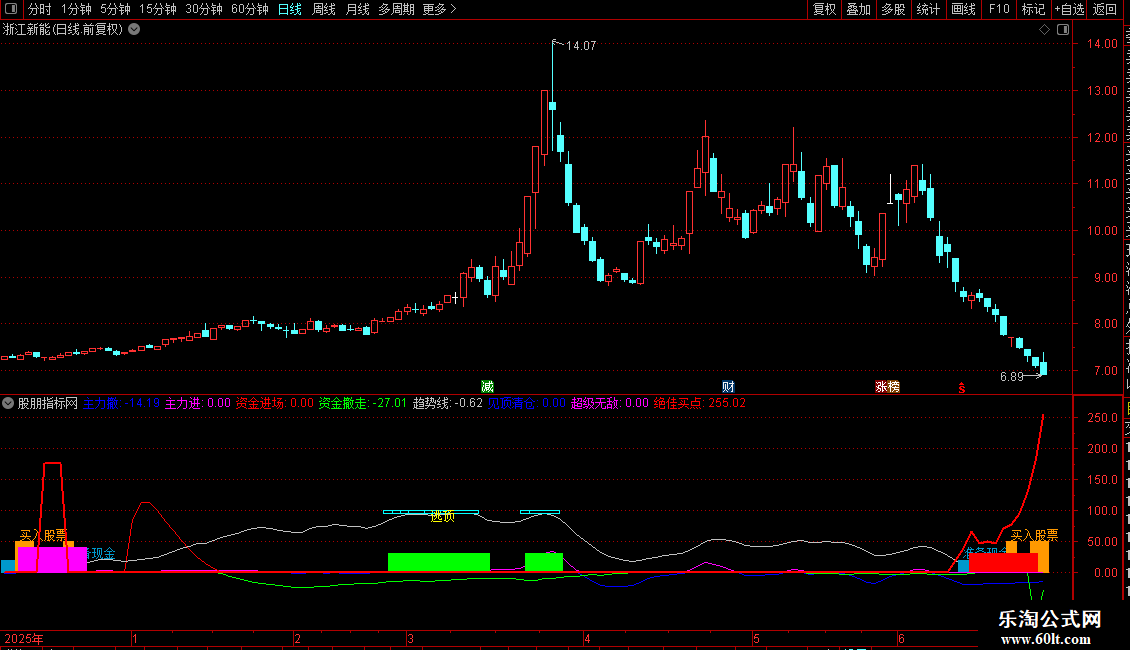Expand the 更多 periods menu
Screen dimensions: 1130x650
pos(440,9)
